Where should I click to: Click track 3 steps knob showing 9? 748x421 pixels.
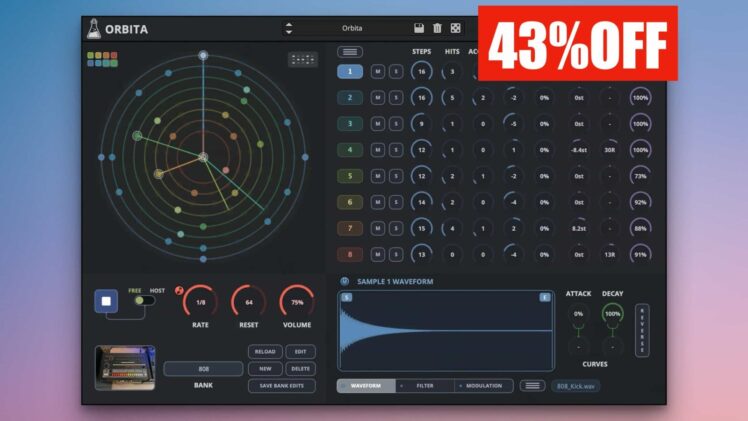(421, 124)
